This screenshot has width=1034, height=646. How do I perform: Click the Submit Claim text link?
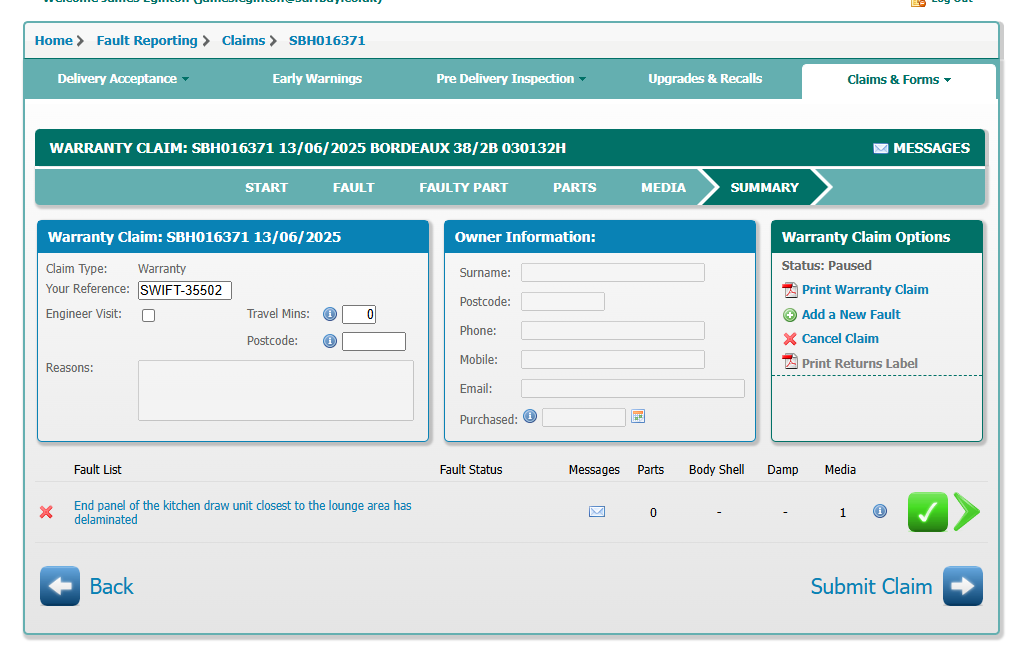871,587
